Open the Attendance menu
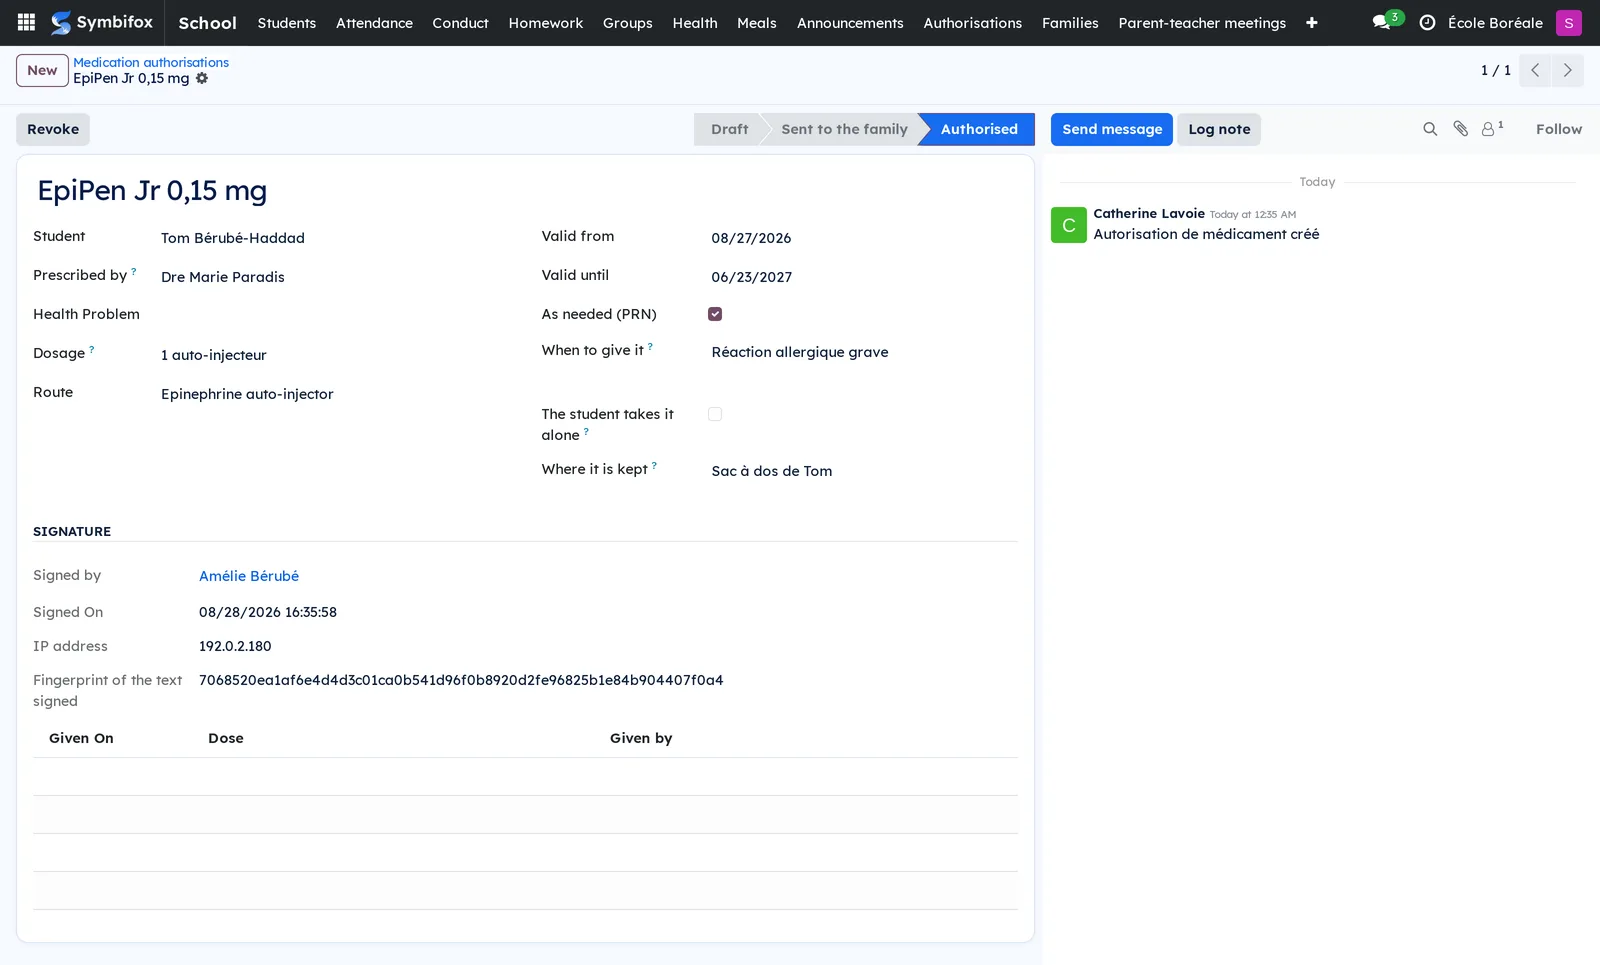 tap(374, 23)
